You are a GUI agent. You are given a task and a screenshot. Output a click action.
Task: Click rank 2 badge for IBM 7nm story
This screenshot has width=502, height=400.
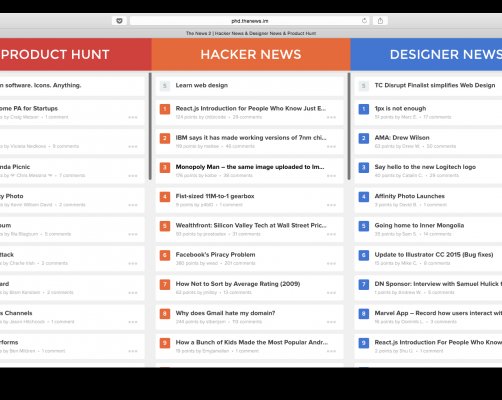click(165, 138)
